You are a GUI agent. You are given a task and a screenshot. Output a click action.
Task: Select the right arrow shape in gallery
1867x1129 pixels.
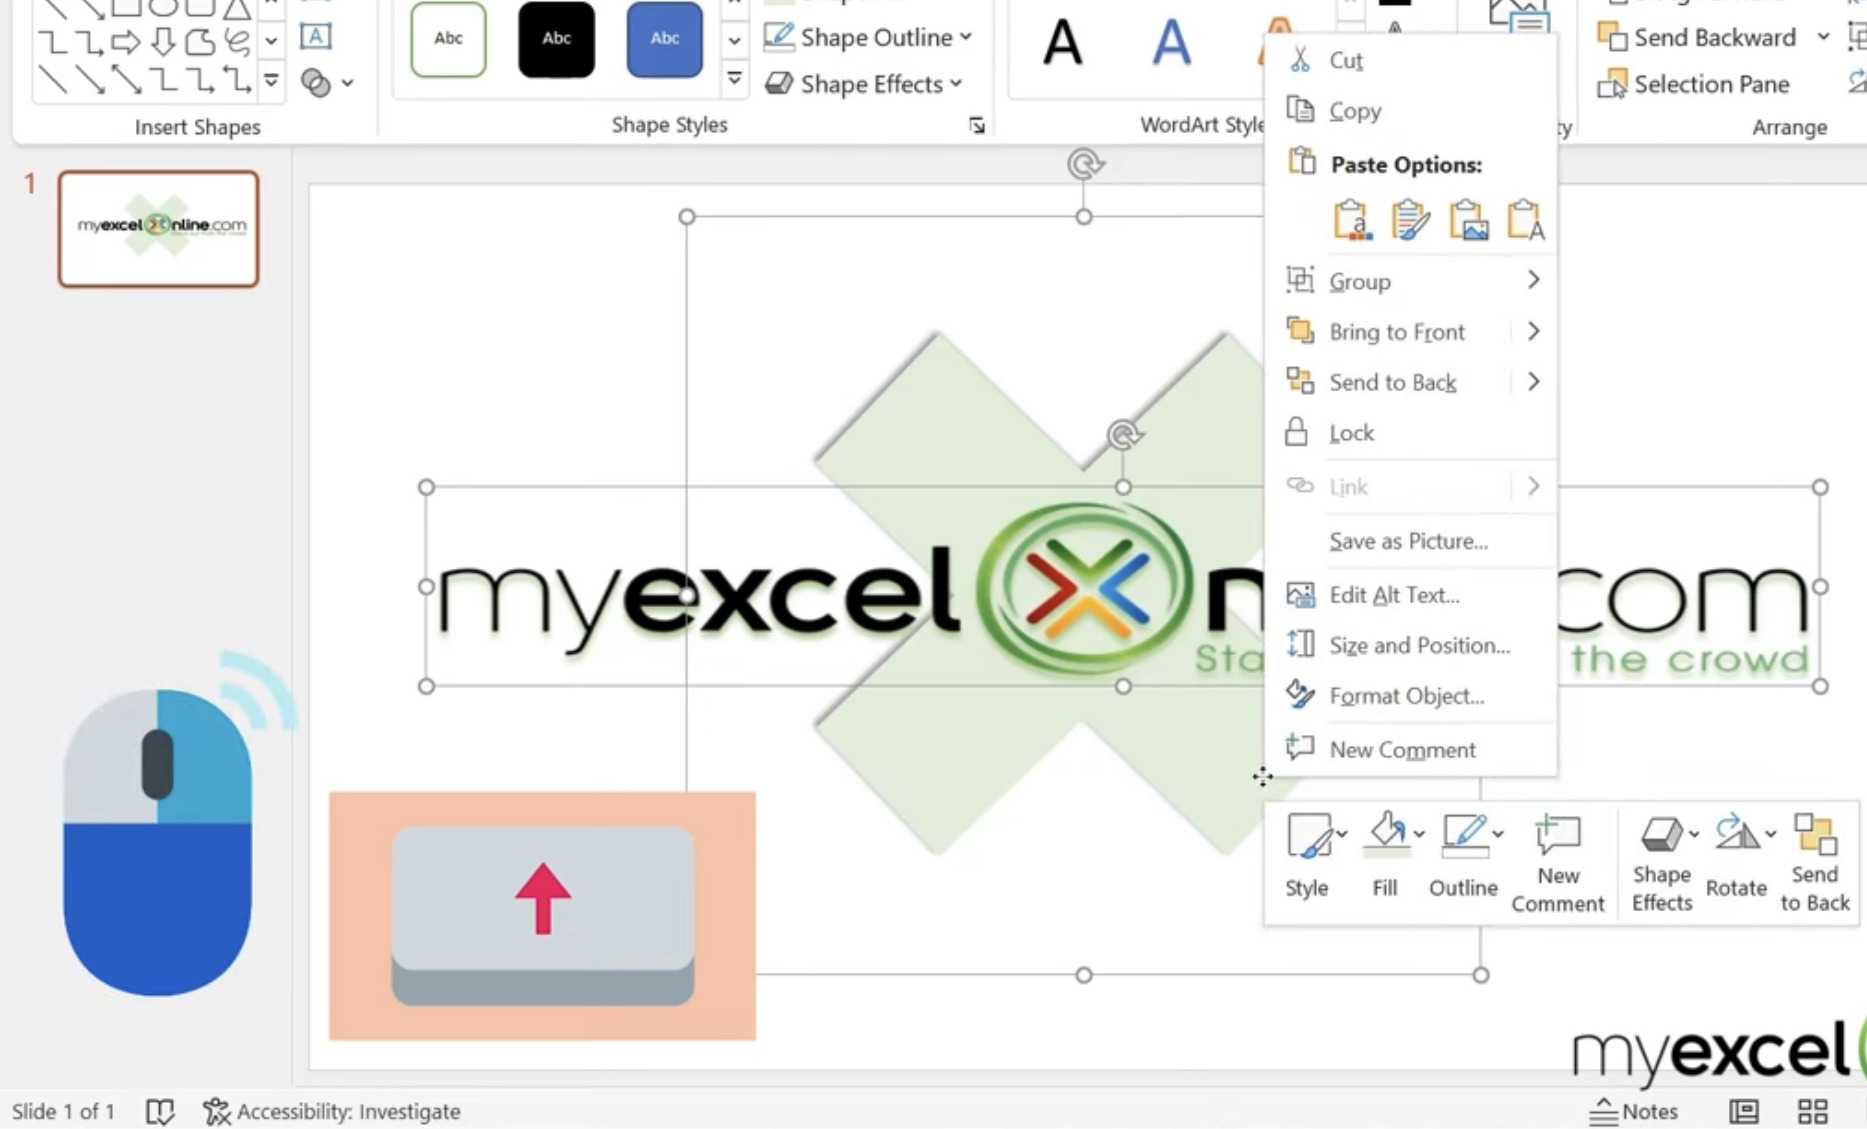(126, 42)
